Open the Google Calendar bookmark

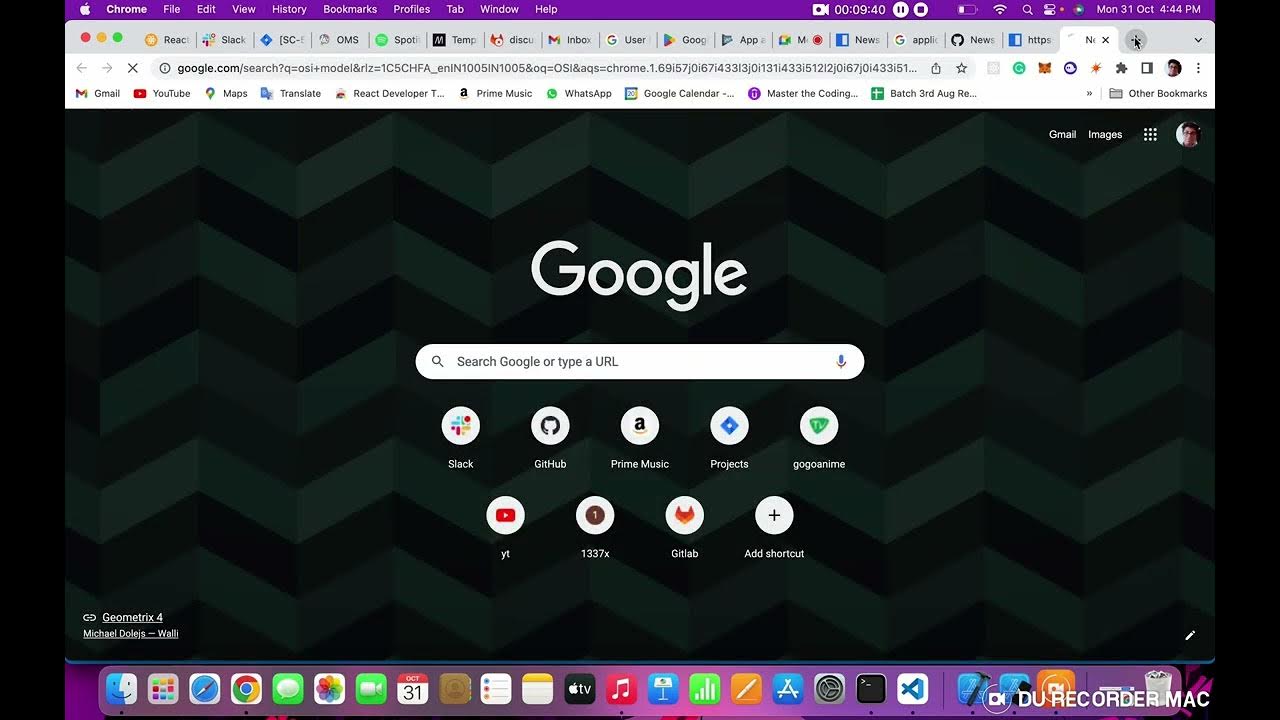pos(680,93)
